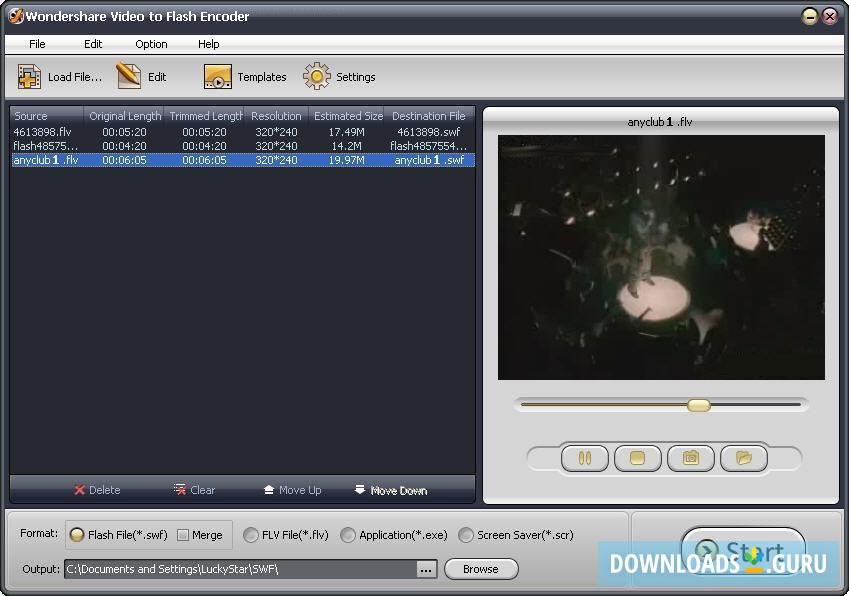Open the Load File toolbar icon
This screenshot has height=596, width=849.
tap(30, 75)
